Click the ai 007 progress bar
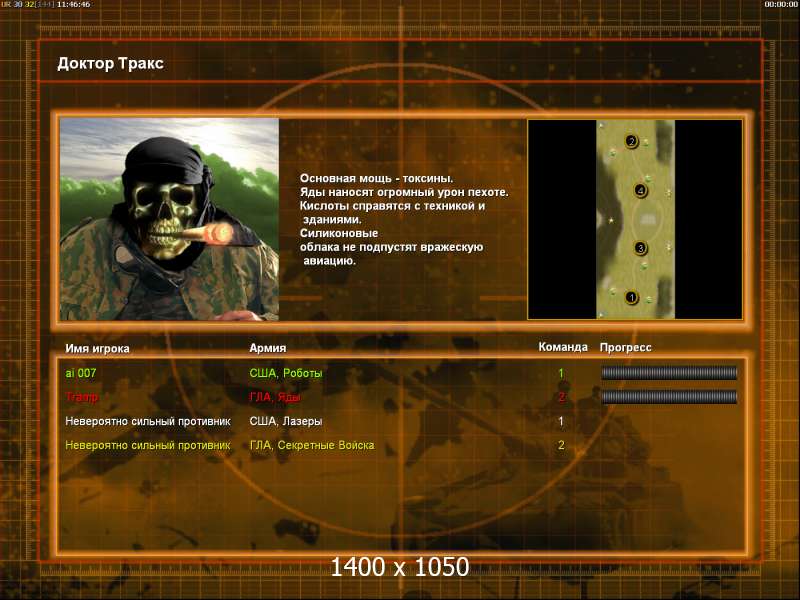Image resolution: width=800 pixels, height=600 pixels. tap(669, 373)
